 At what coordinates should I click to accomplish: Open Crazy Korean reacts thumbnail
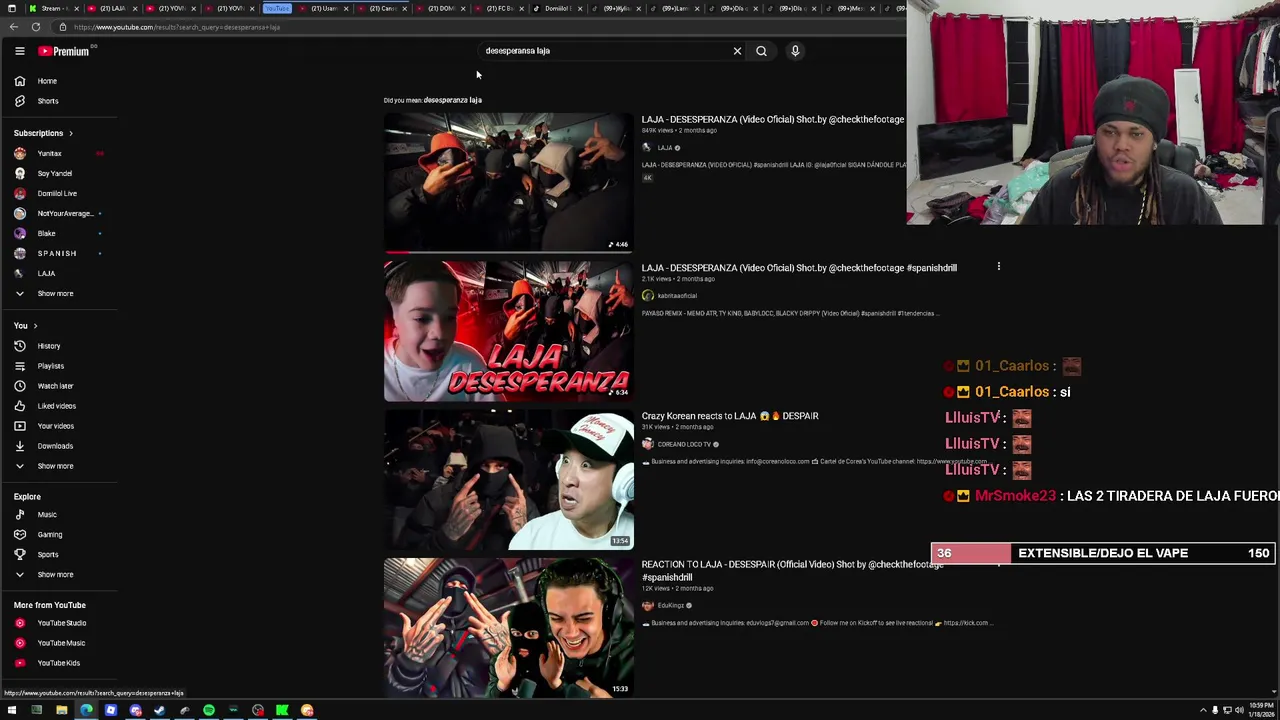tap(508, 480)
